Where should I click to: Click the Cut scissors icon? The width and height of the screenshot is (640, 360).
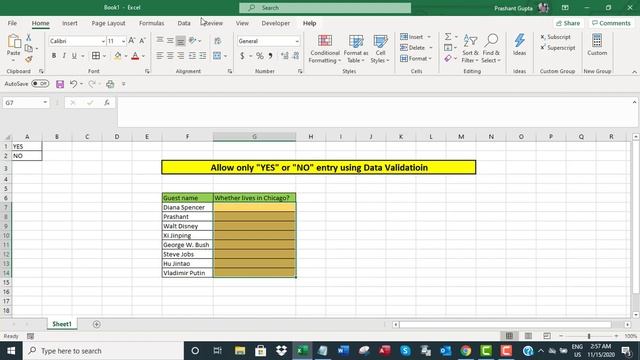[x=29, y=37]
